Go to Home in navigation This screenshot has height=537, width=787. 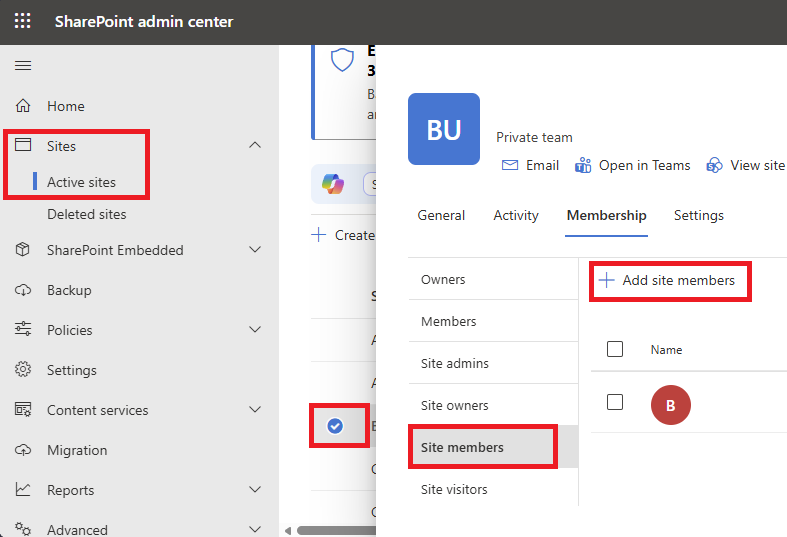(x=66, y=106)
